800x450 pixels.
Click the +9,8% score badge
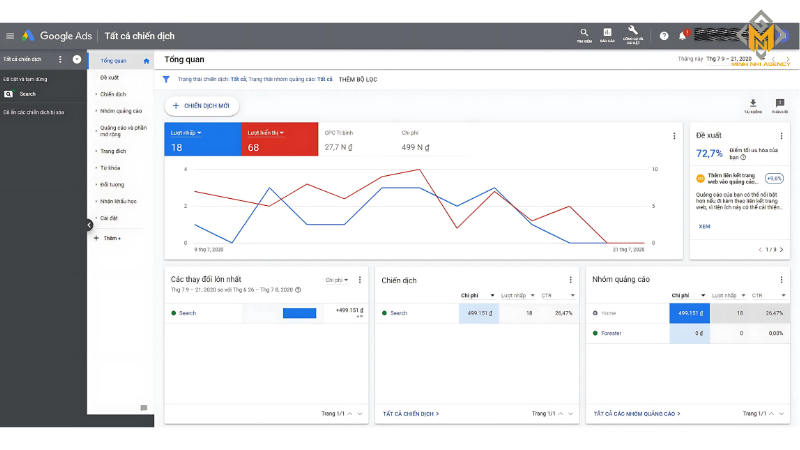pyautogui.click(x=774, y=179)
